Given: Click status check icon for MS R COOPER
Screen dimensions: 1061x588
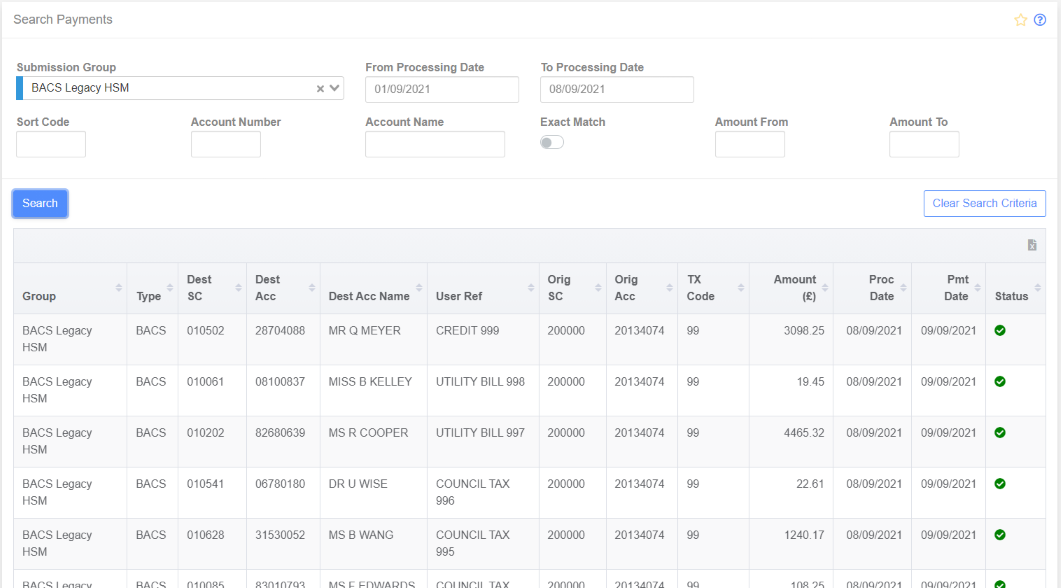Looking at the screenshot, I should [1000, 432].
